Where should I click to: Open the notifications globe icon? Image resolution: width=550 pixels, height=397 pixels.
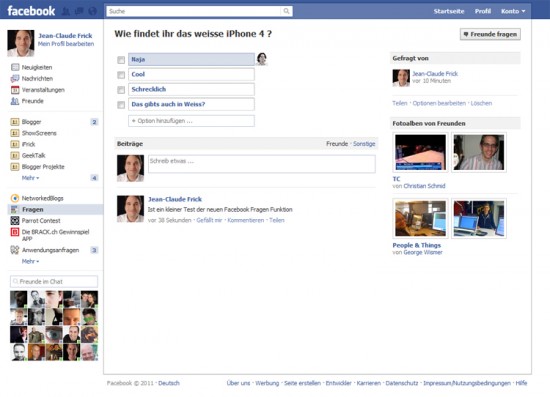click(92, 11)
